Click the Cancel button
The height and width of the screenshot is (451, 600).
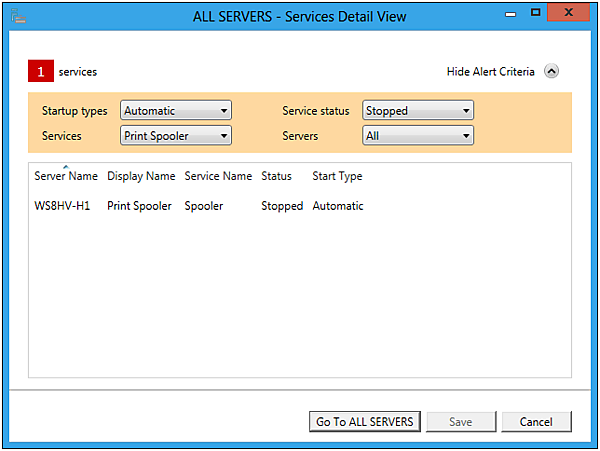pos(536,422)
